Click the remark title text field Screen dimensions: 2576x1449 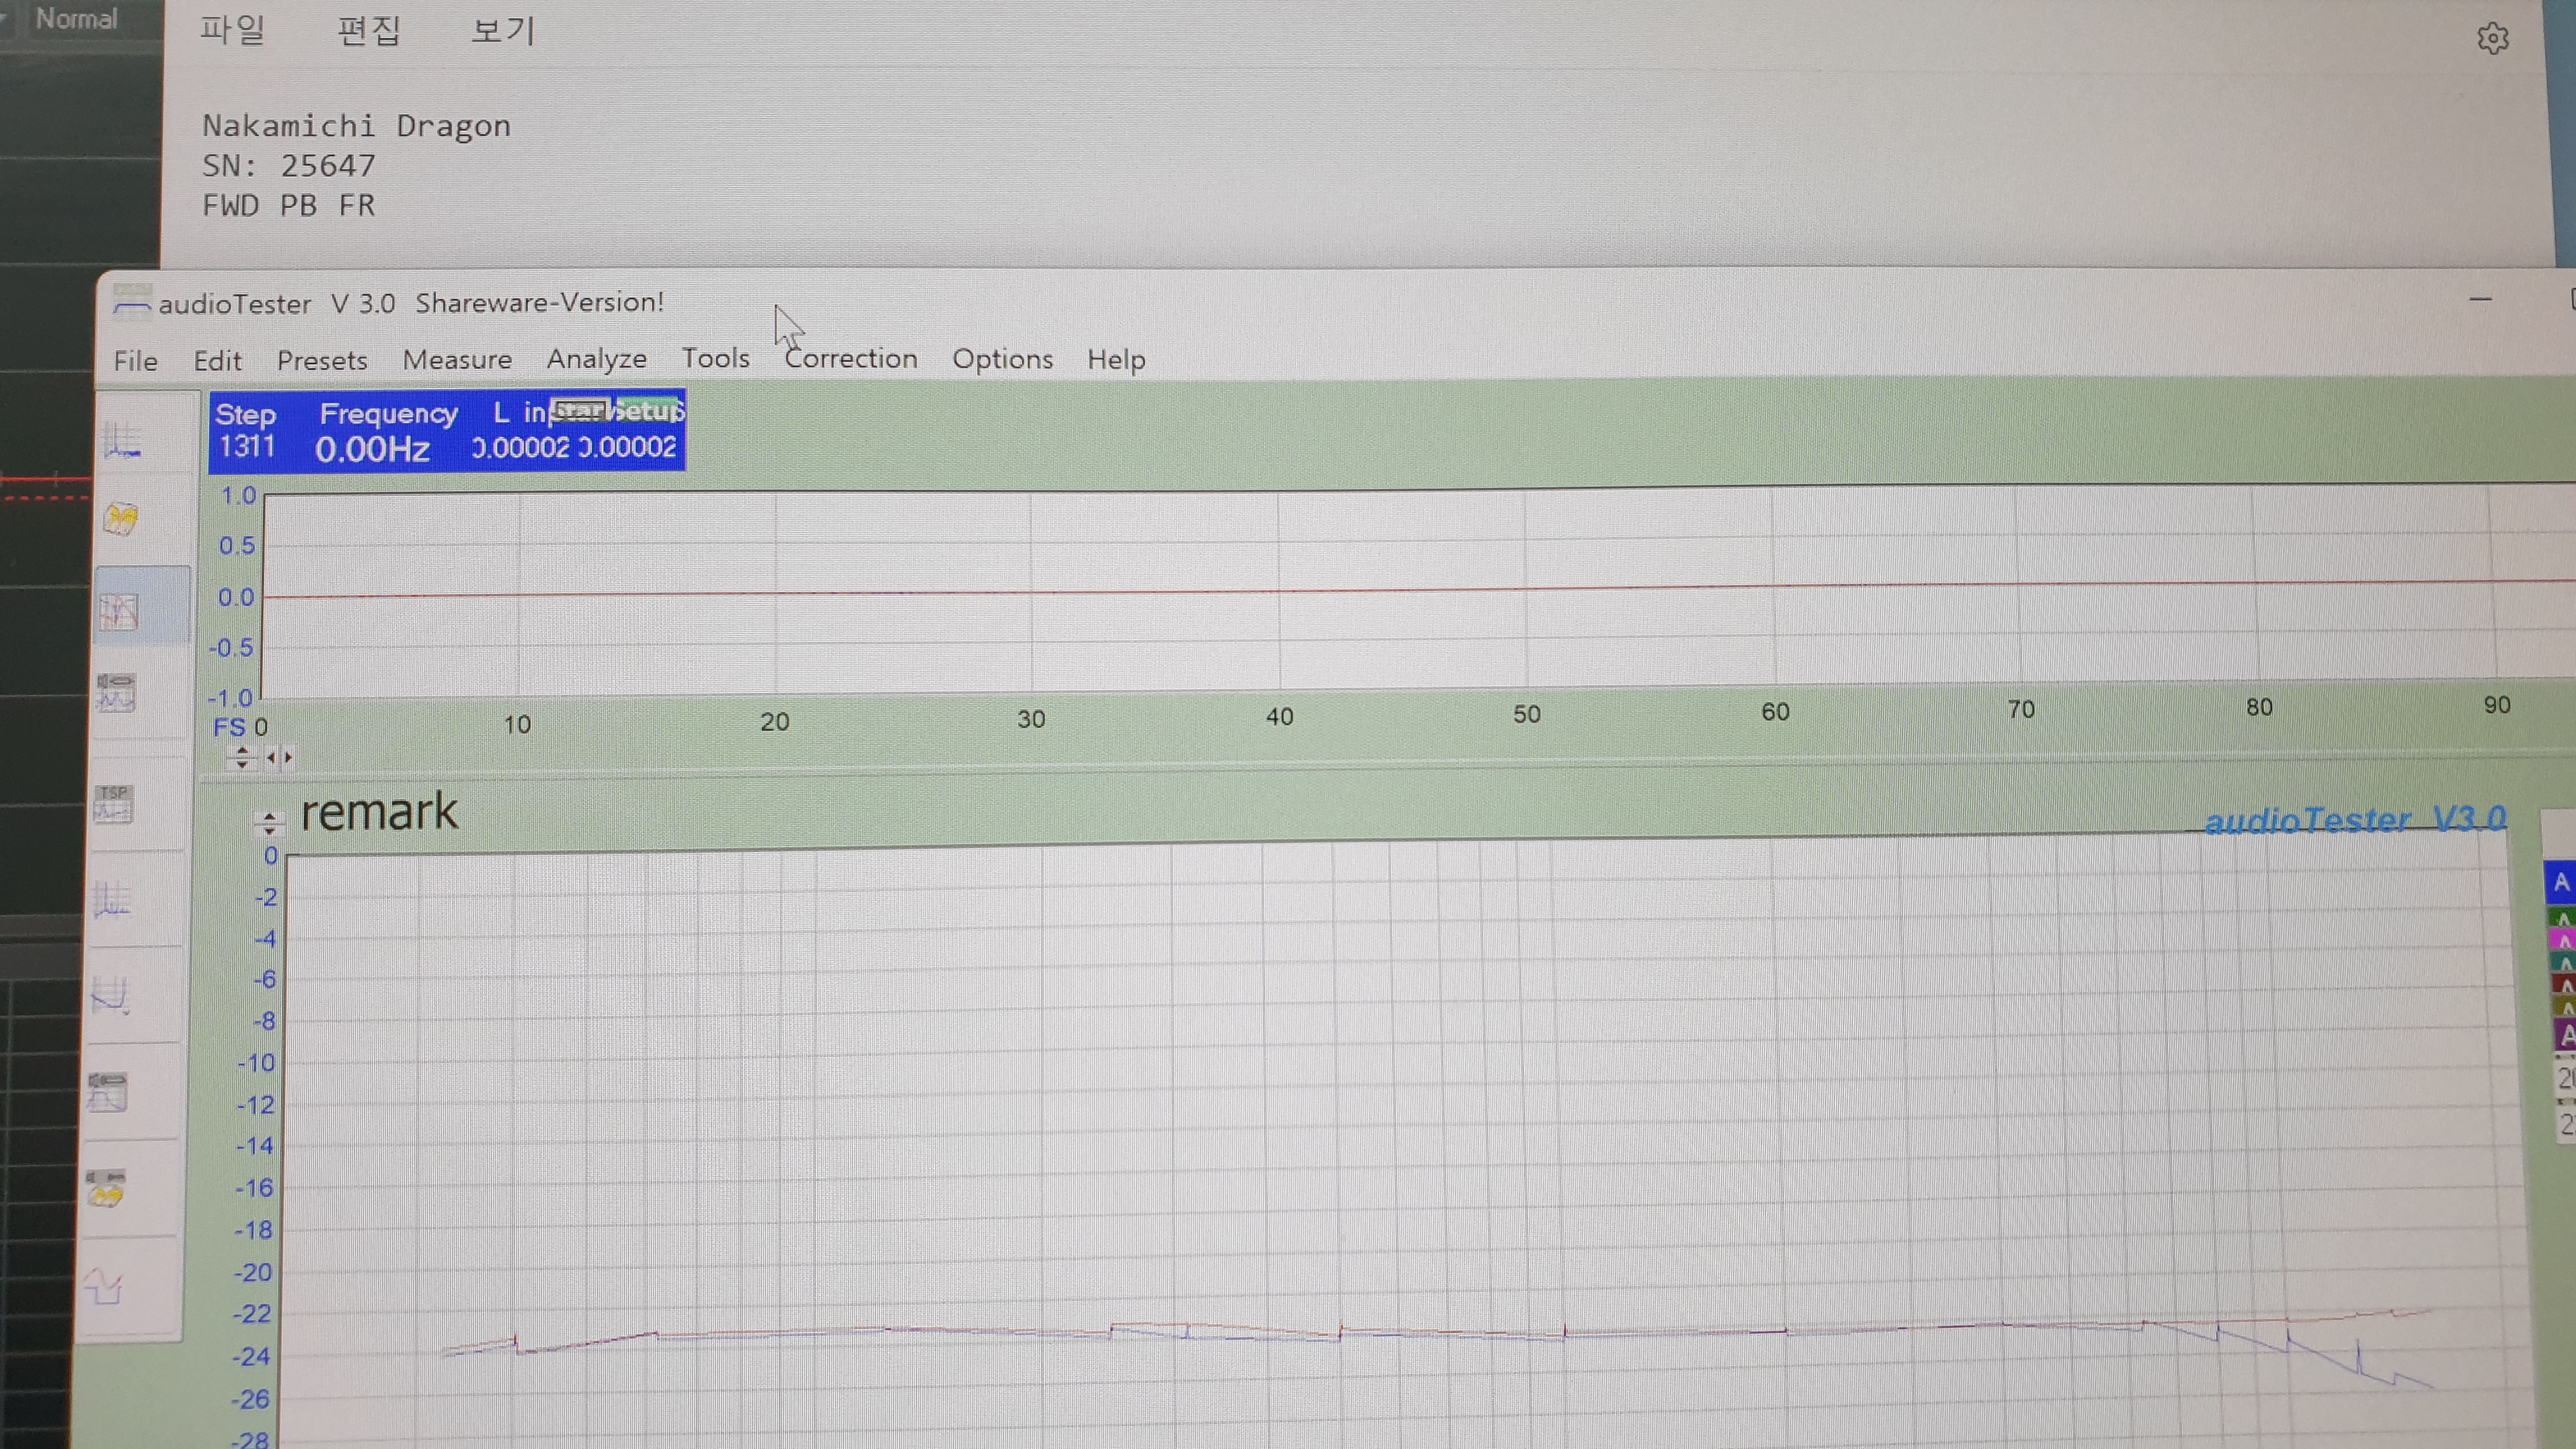380,813
